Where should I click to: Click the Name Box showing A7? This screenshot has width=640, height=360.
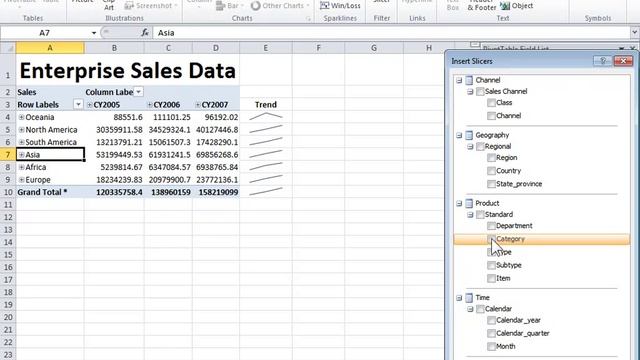point(44,33)
